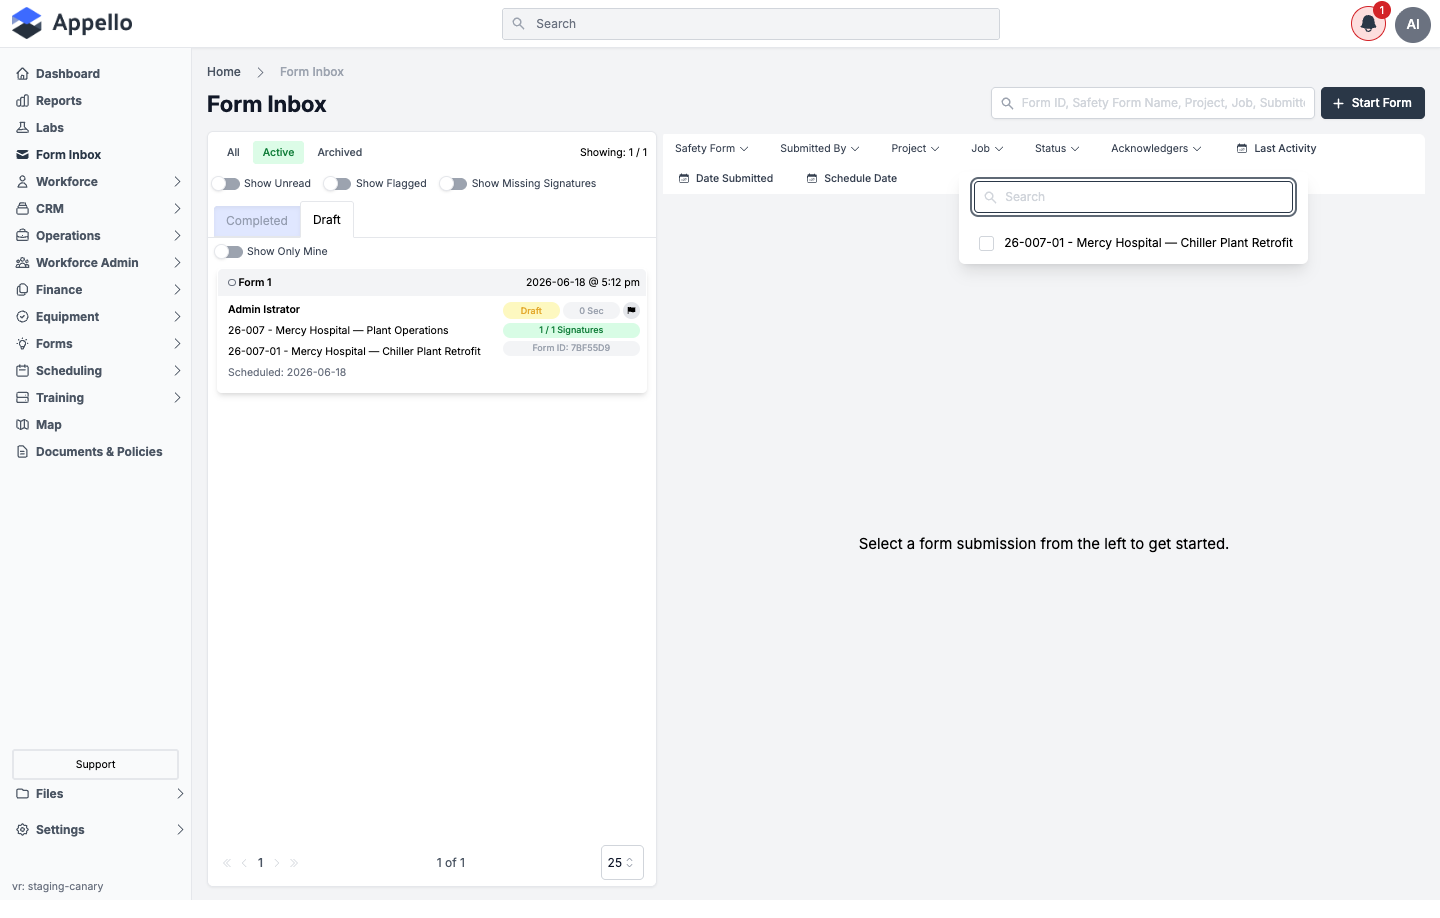Open the notifications bell icon

click(1368, 24)
